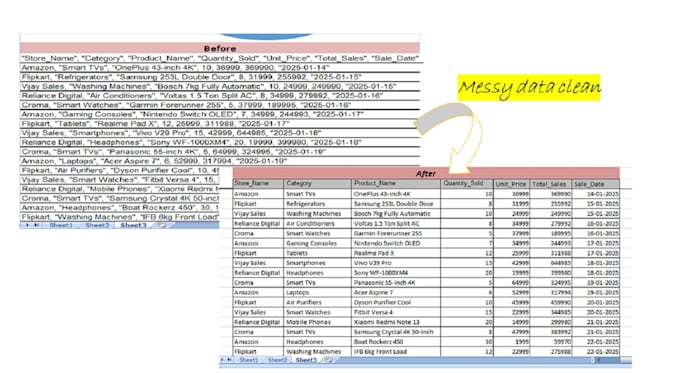Select the Laptops cell in After table

pyautogui.click(x=317, y=292)
